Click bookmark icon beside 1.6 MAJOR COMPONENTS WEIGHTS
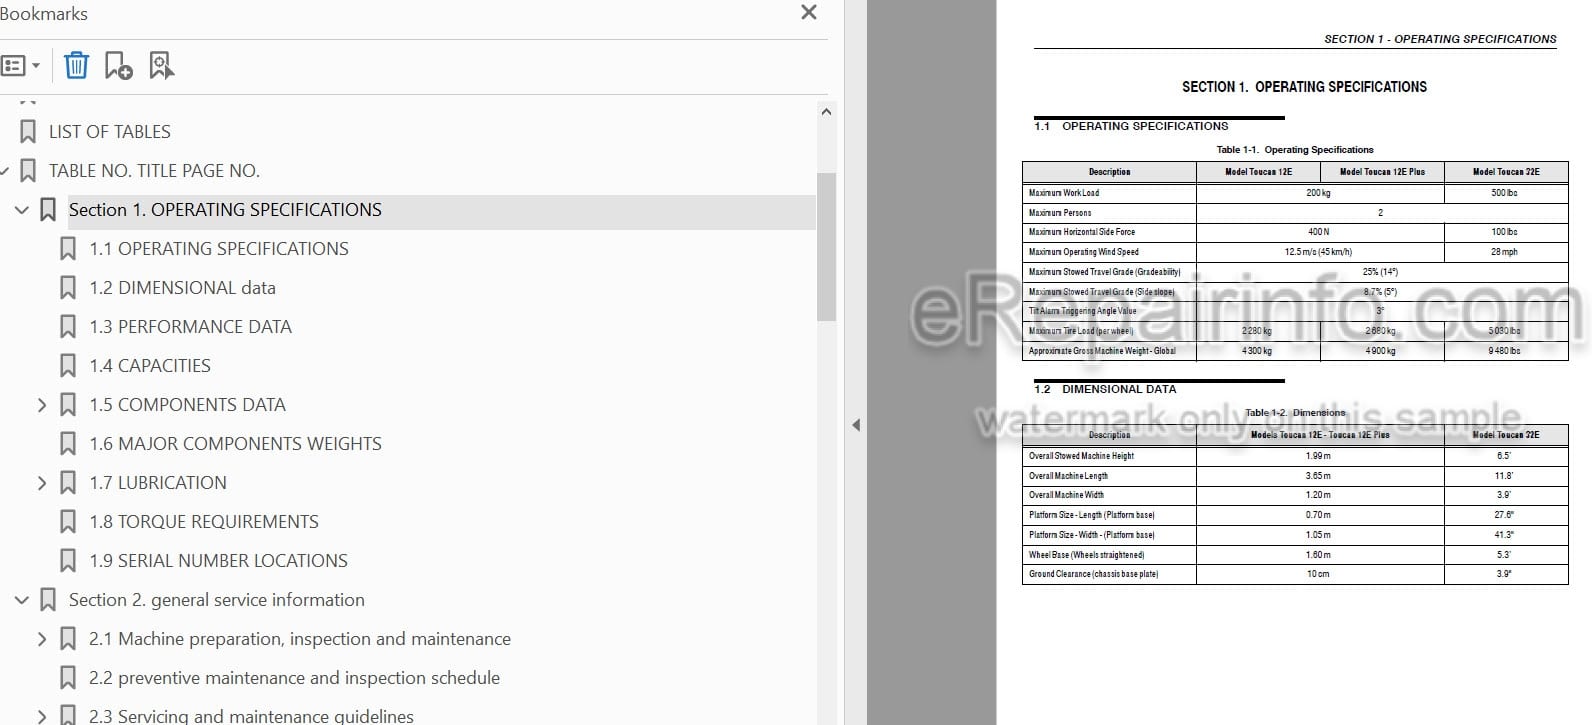Screen dimensions: 1592x725 pyautogui.click(x=68, y=444)
